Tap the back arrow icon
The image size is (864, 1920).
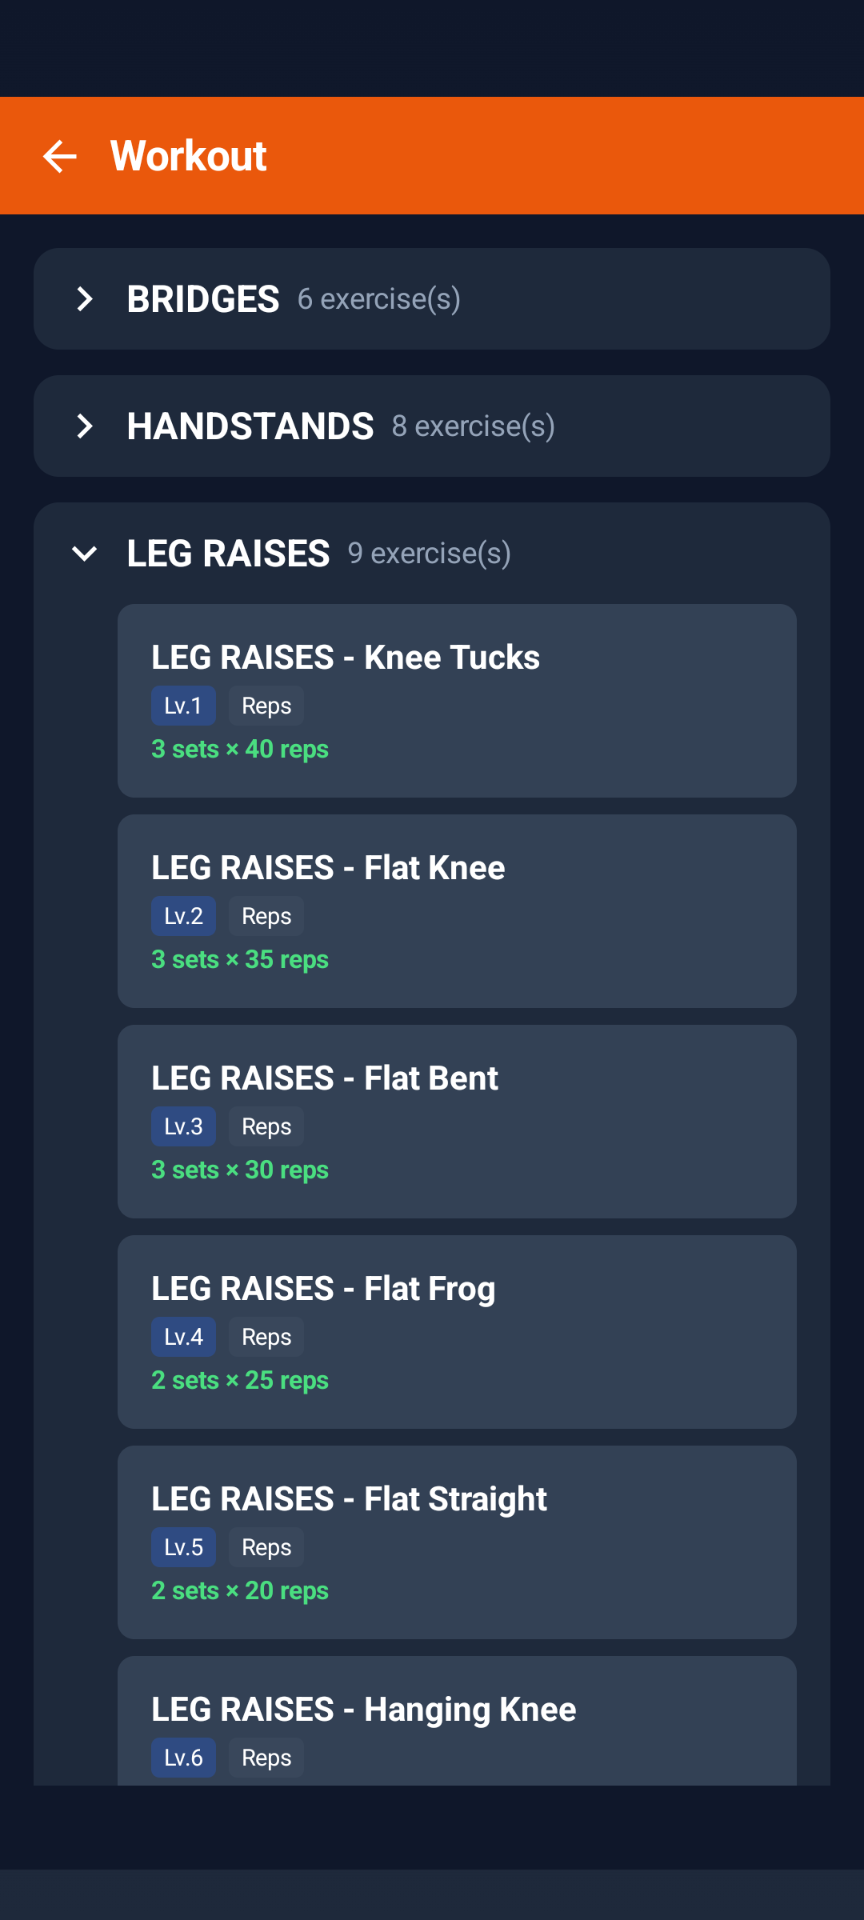(60, 156)
